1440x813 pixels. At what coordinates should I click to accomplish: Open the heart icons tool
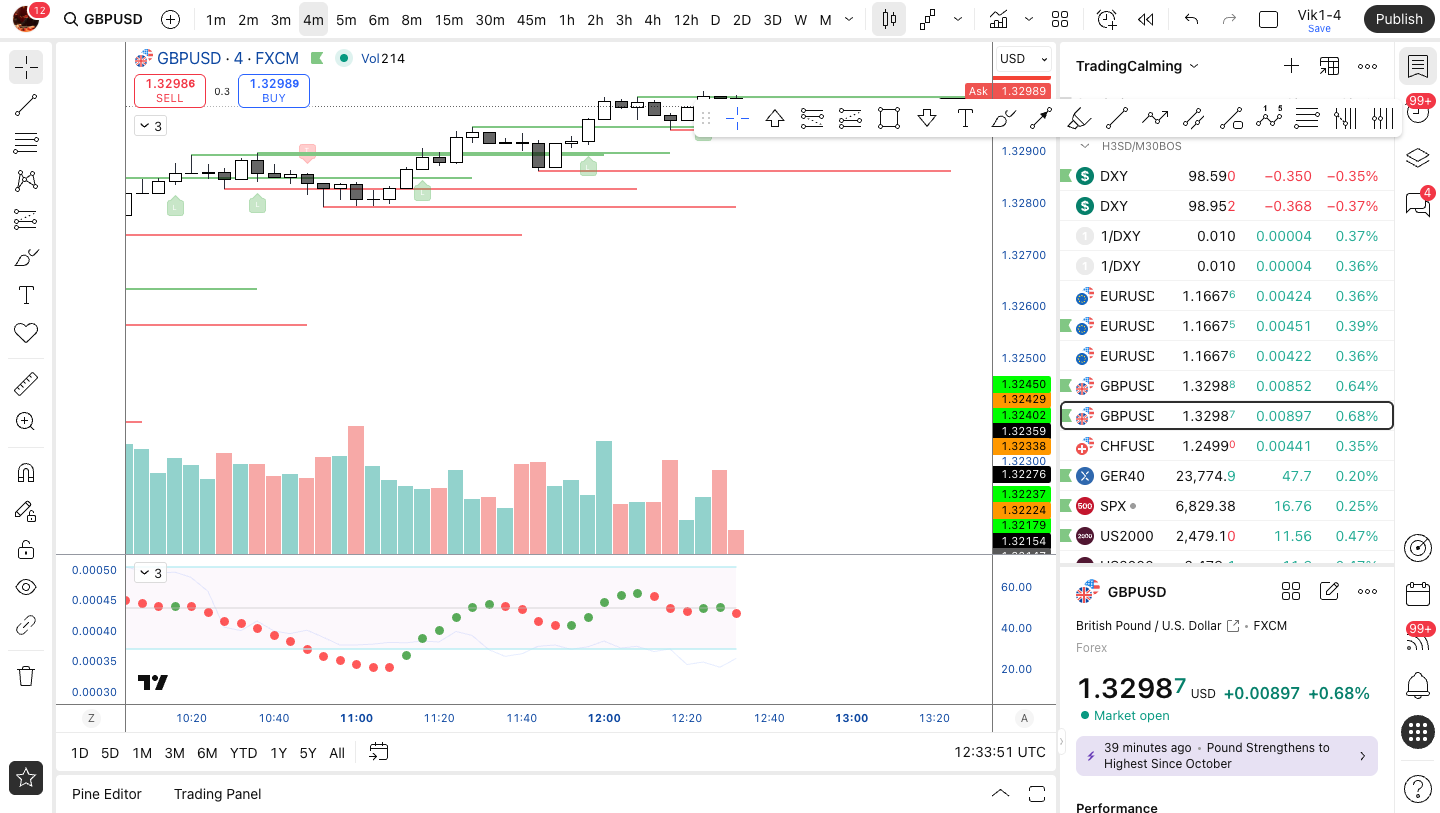click(26, 333)
